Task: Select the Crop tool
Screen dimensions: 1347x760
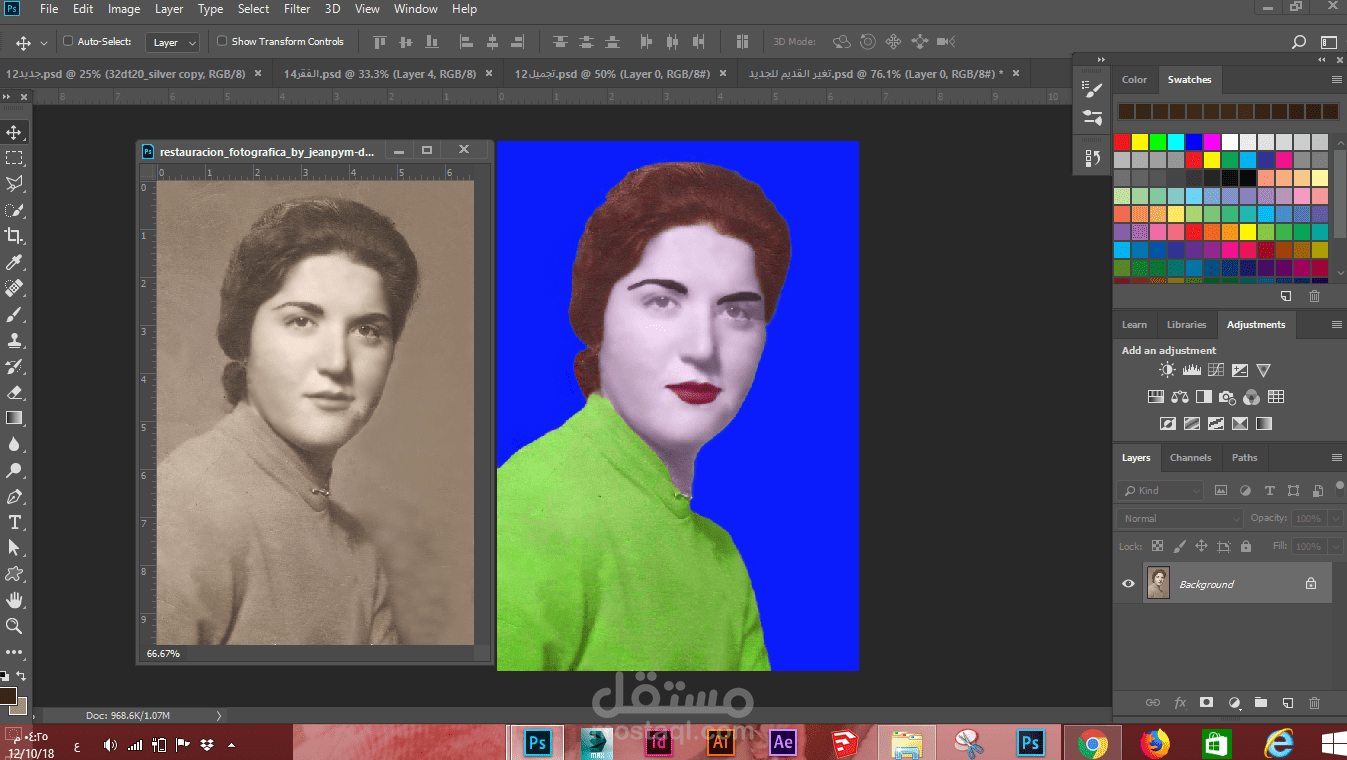Action: [14, 236]
